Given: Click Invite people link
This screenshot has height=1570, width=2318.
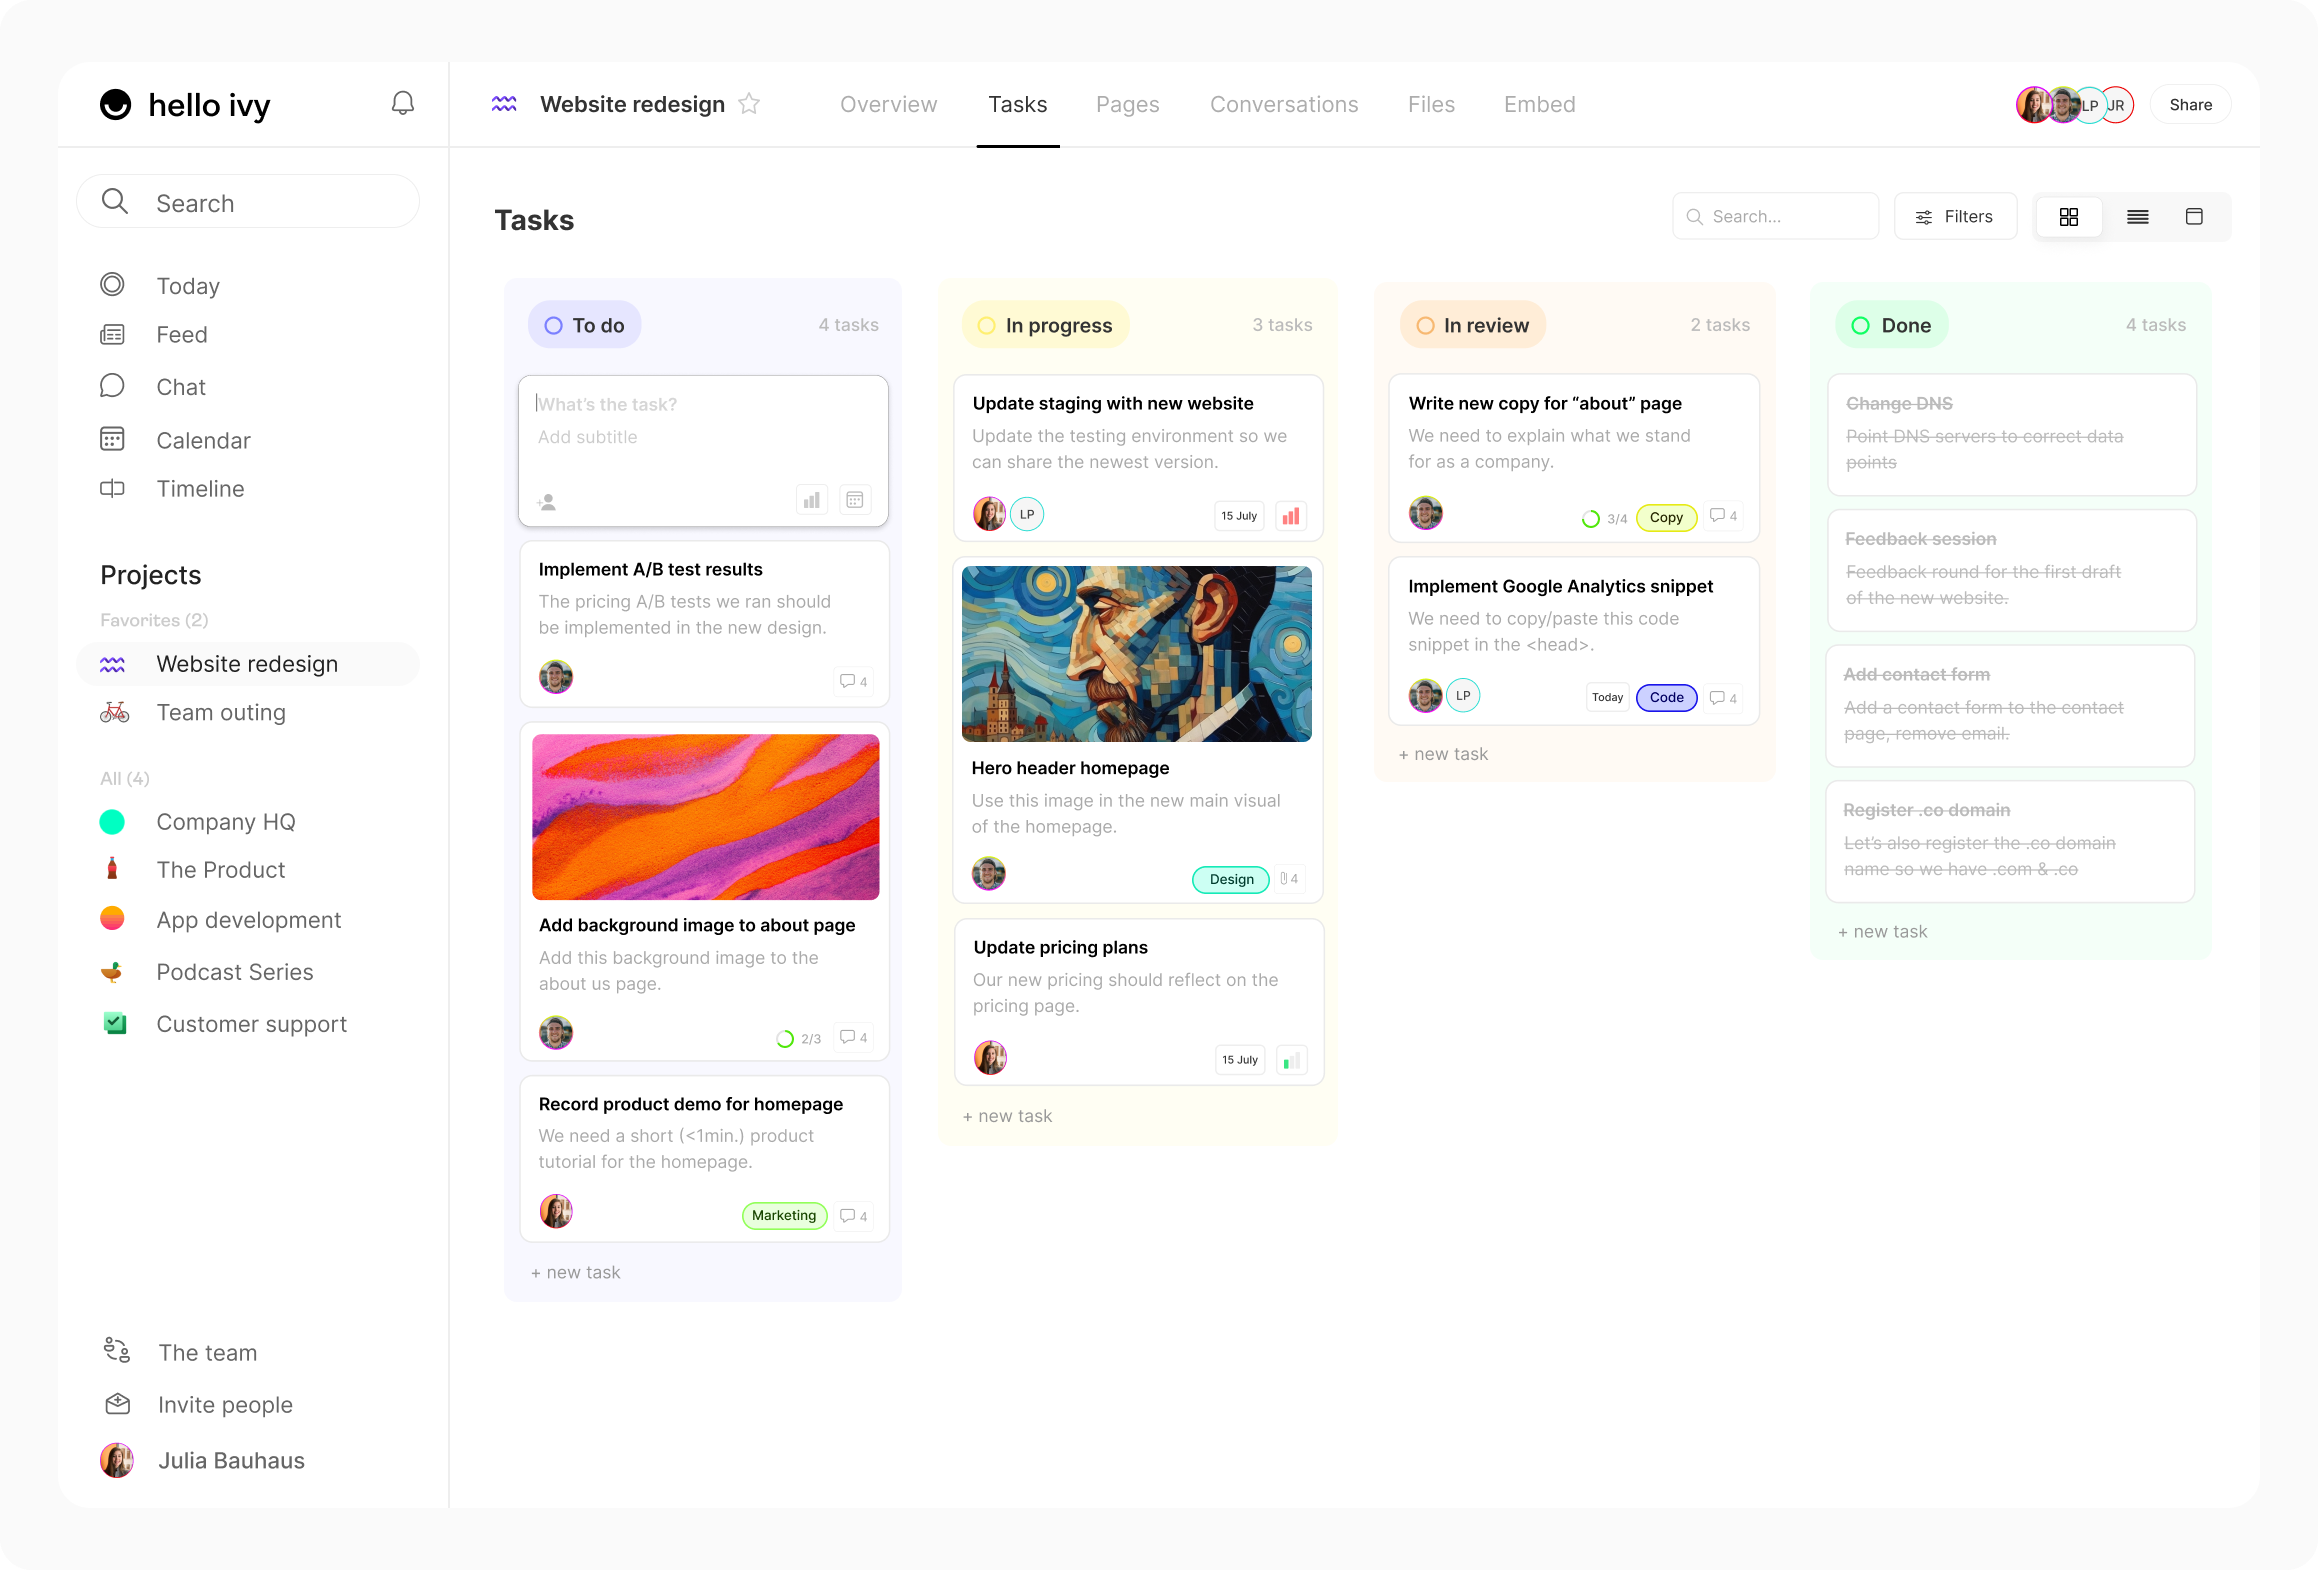Looking at the screenshot, I should point(224,1404).
